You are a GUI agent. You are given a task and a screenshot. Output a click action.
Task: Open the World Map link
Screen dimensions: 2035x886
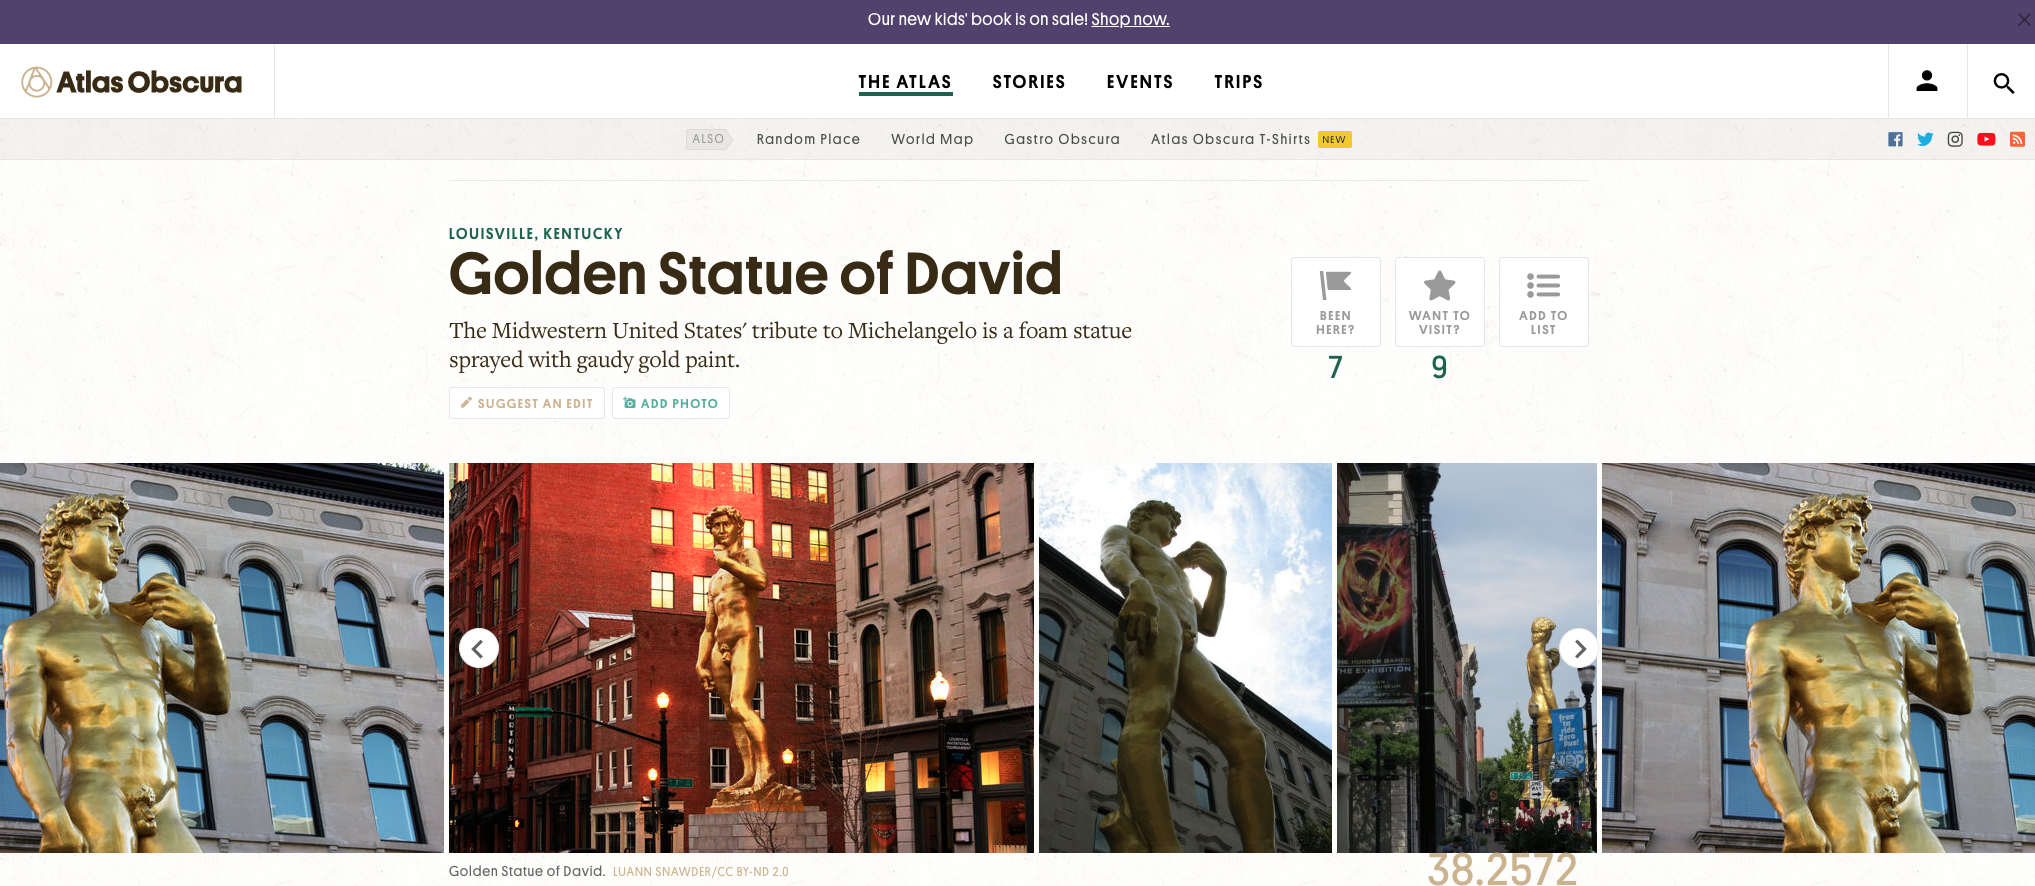click(x=932, y=139)
